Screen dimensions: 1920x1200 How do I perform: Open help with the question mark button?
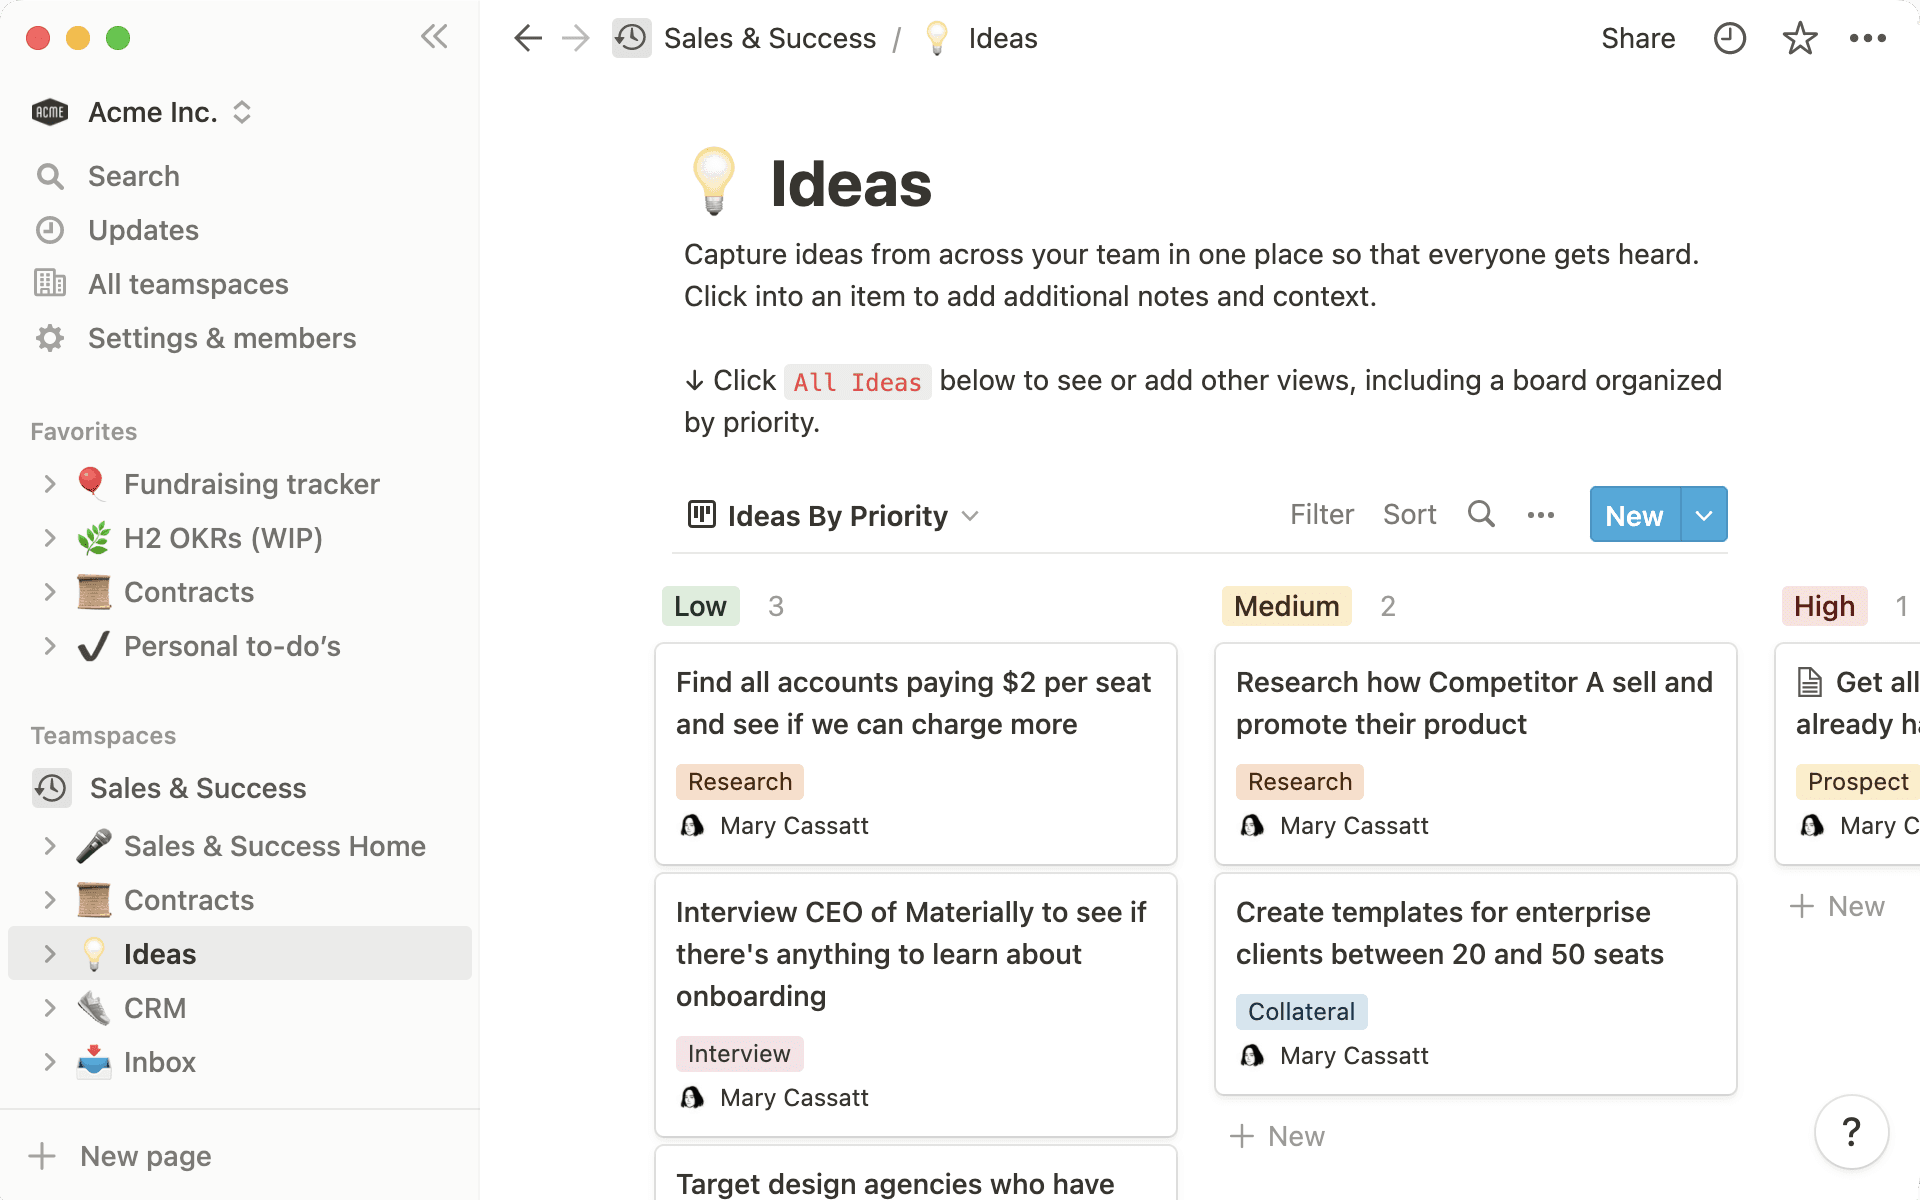click(x=1853, y=1132)
